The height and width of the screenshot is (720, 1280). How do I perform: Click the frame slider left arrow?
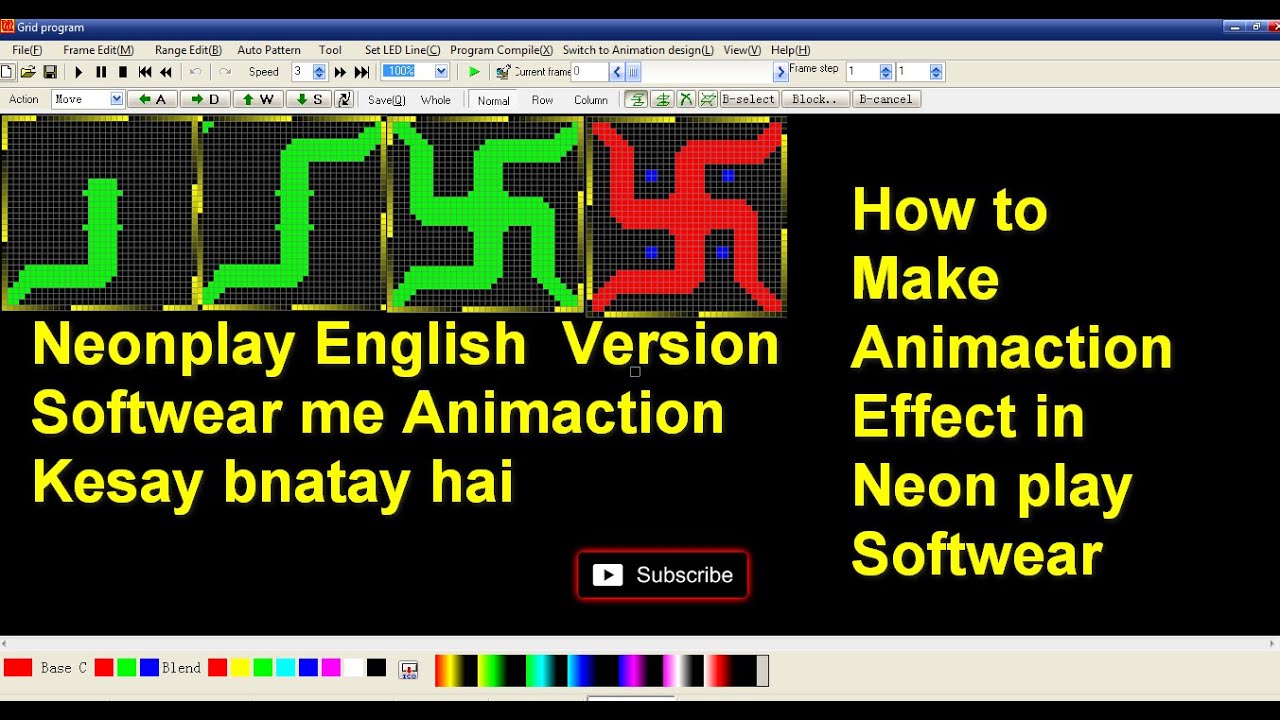click(x=617, y=72)
